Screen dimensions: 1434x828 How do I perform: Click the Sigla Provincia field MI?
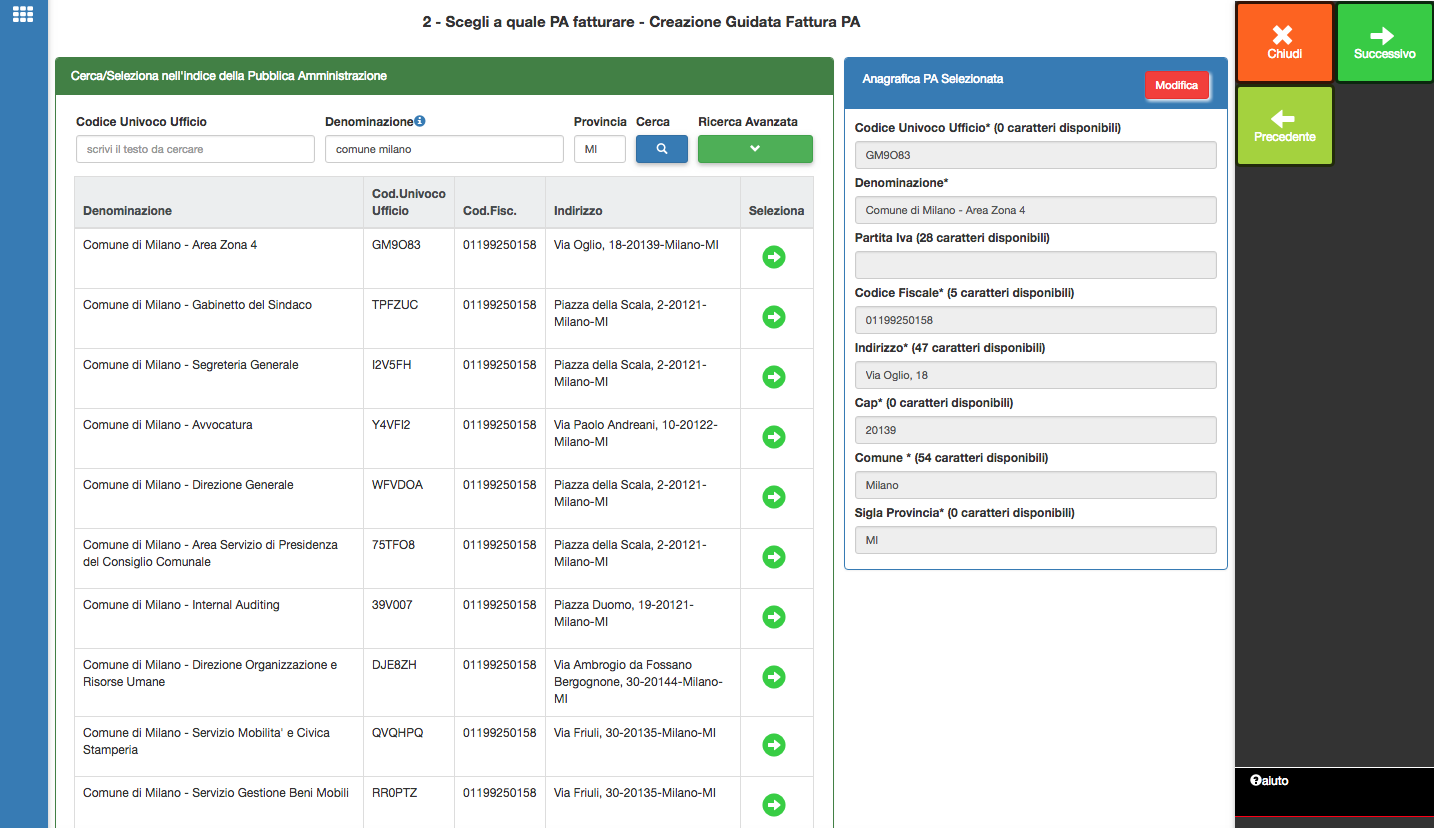click(1035, 540)
